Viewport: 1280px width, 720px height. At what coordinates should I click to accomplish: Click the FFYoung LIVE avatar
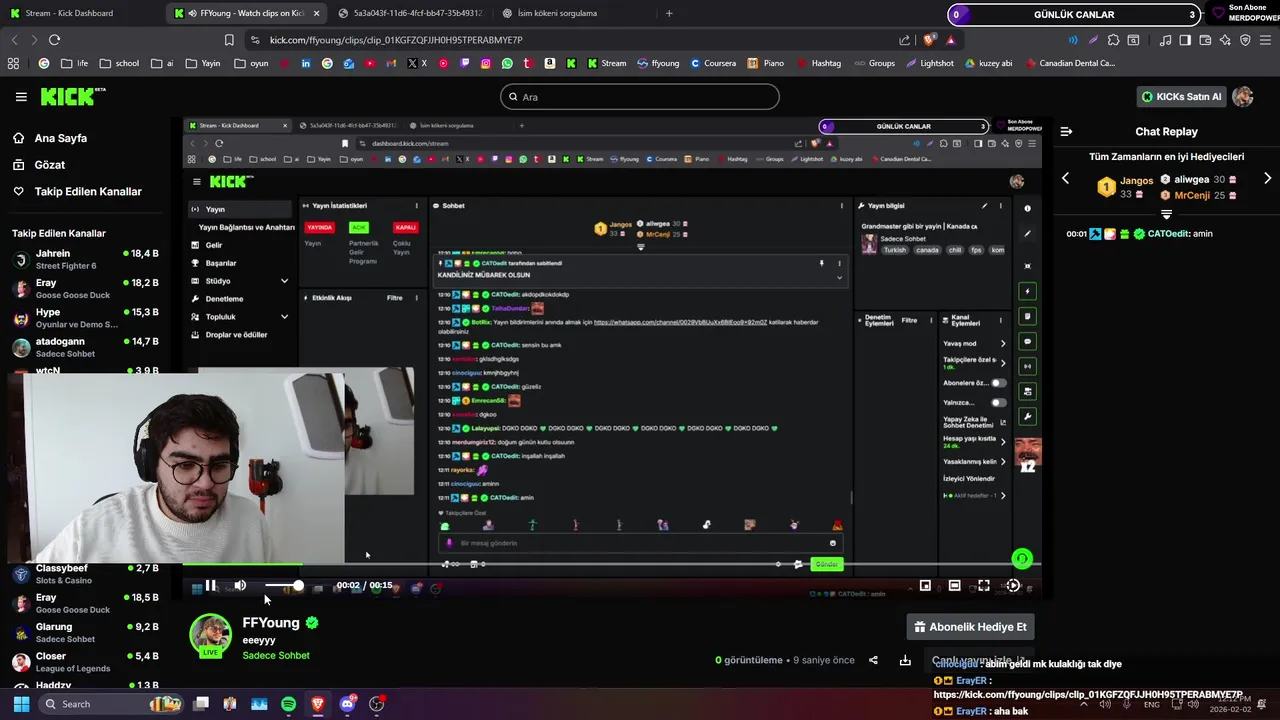[x=211, y=636]
